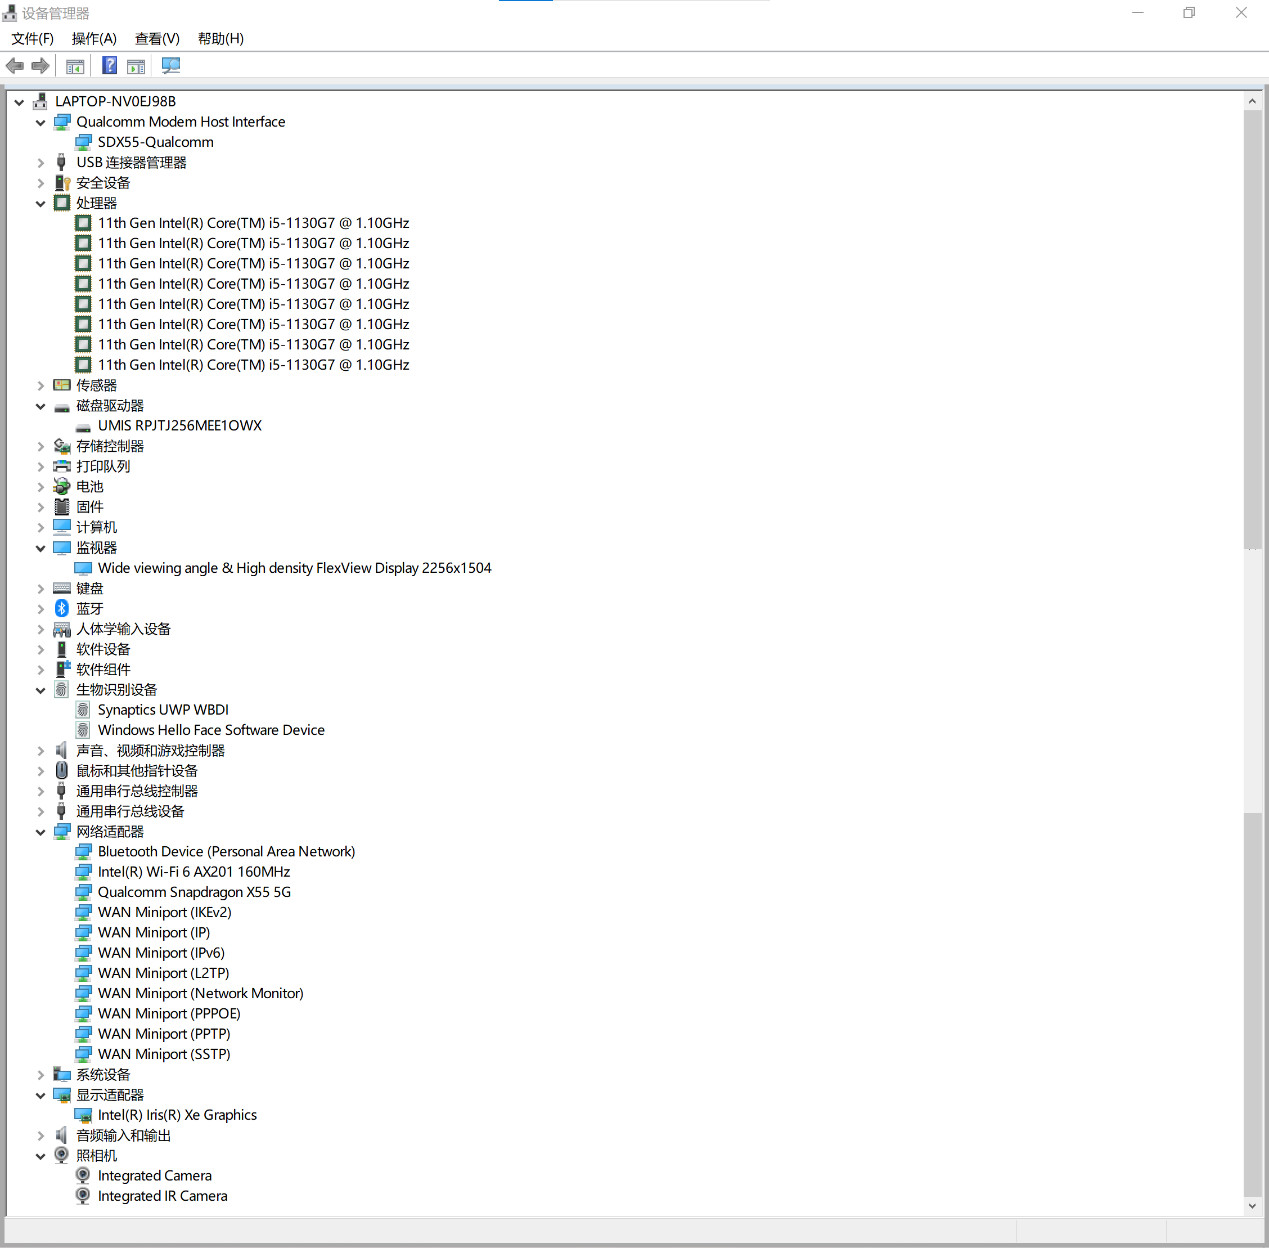Click the show/hide console tree toolbar icon

coord(75,66)
